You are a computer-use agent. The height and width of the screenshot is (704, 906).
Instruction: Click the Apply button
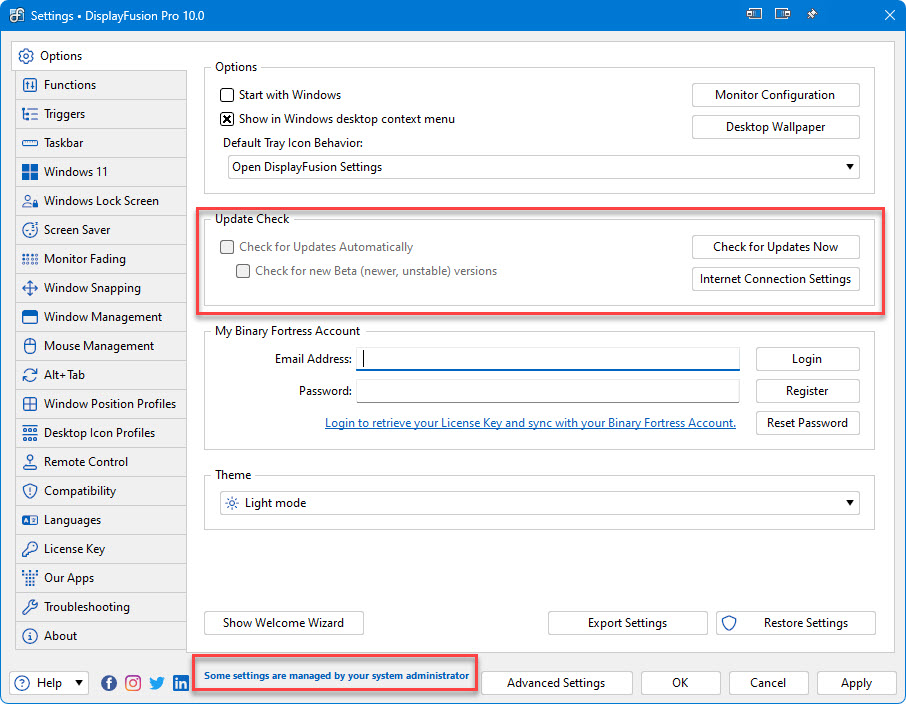(856, 683)
